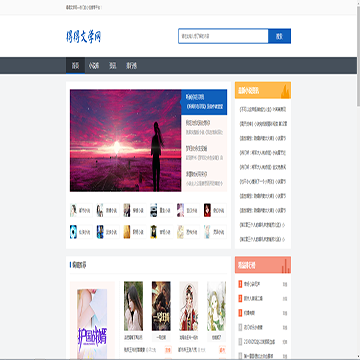The width and height of the screenshot is (360, 360).
Task: Open the category icon with purple anime cover
Action: (x=188, y=210)
